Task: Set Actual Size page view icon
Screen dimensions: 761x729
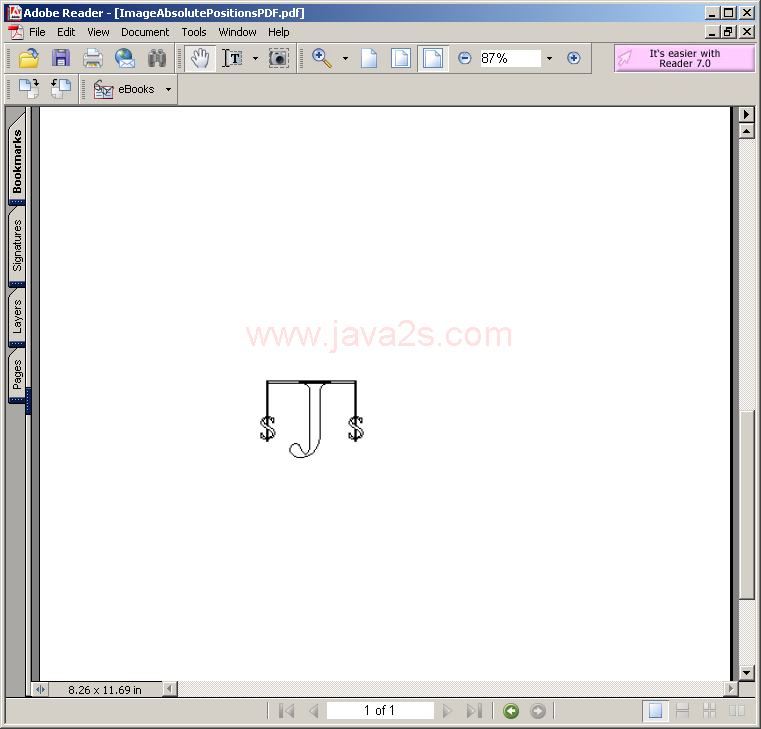Action: 369,59
